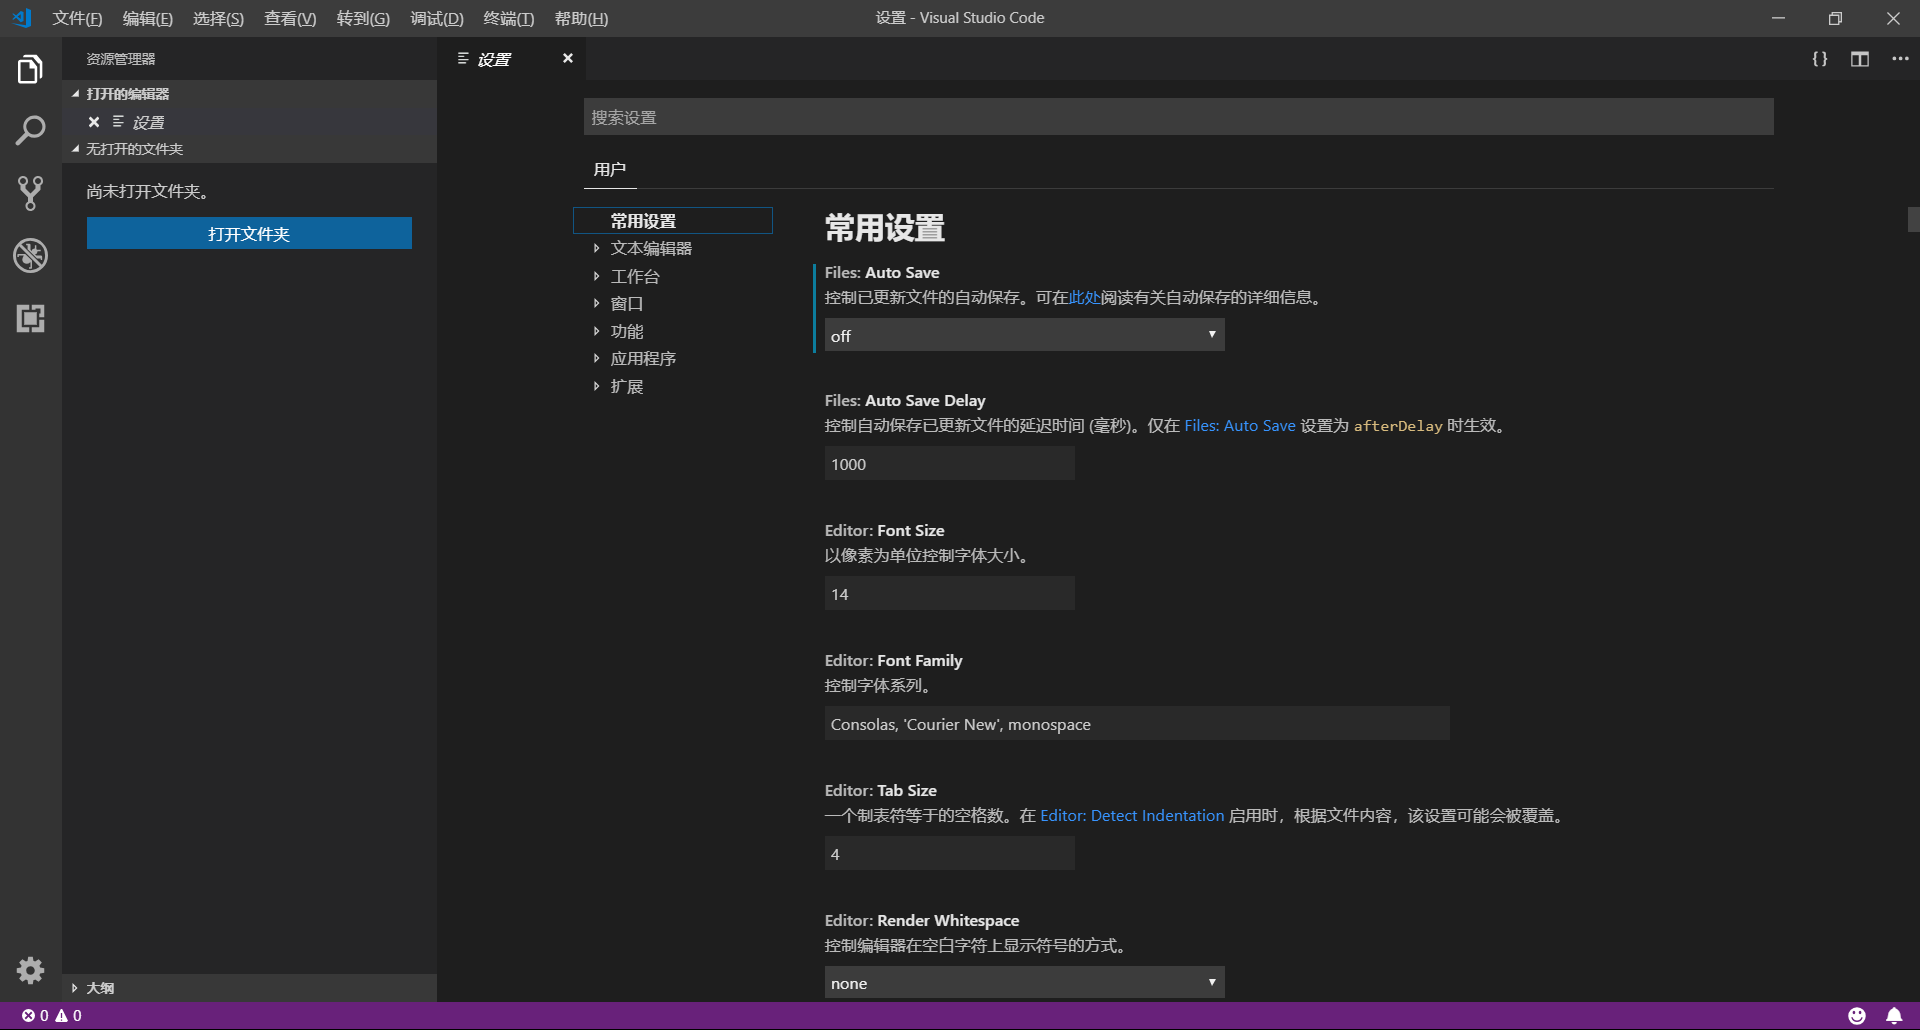The image size is (1920, 1030).
Task: Open the 调试(D) menu
Action: (x=437, y=18)
